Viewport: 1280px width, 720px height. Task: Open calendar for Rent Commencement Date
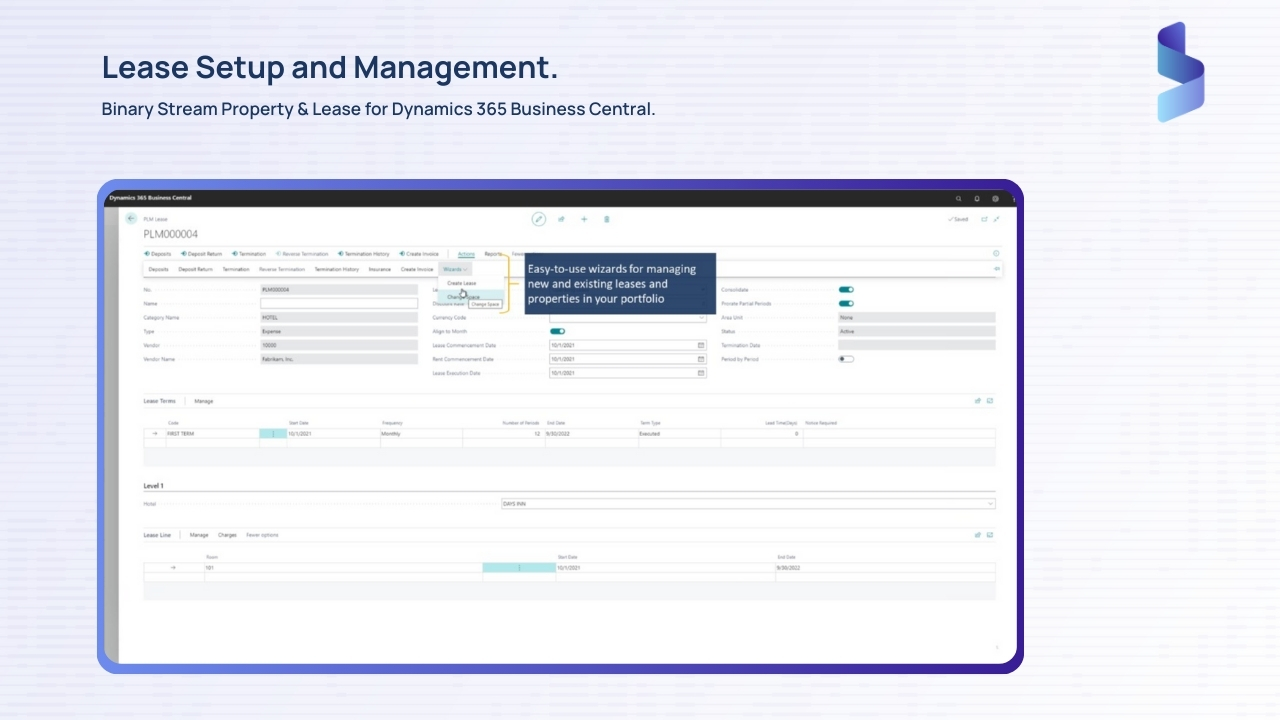(701, 359)
